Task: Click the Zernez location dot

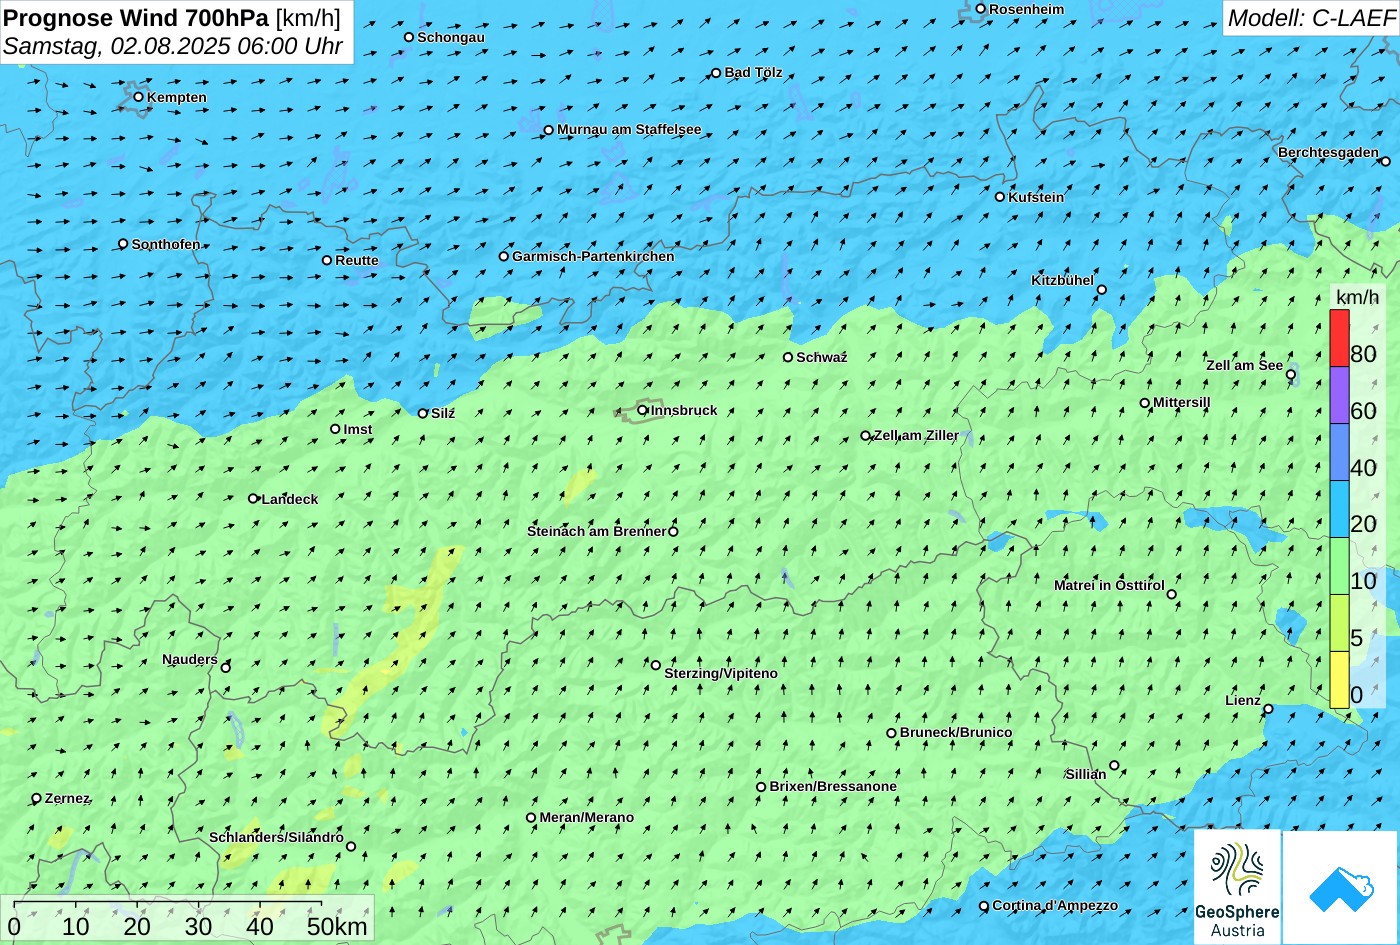Action: 37,798
